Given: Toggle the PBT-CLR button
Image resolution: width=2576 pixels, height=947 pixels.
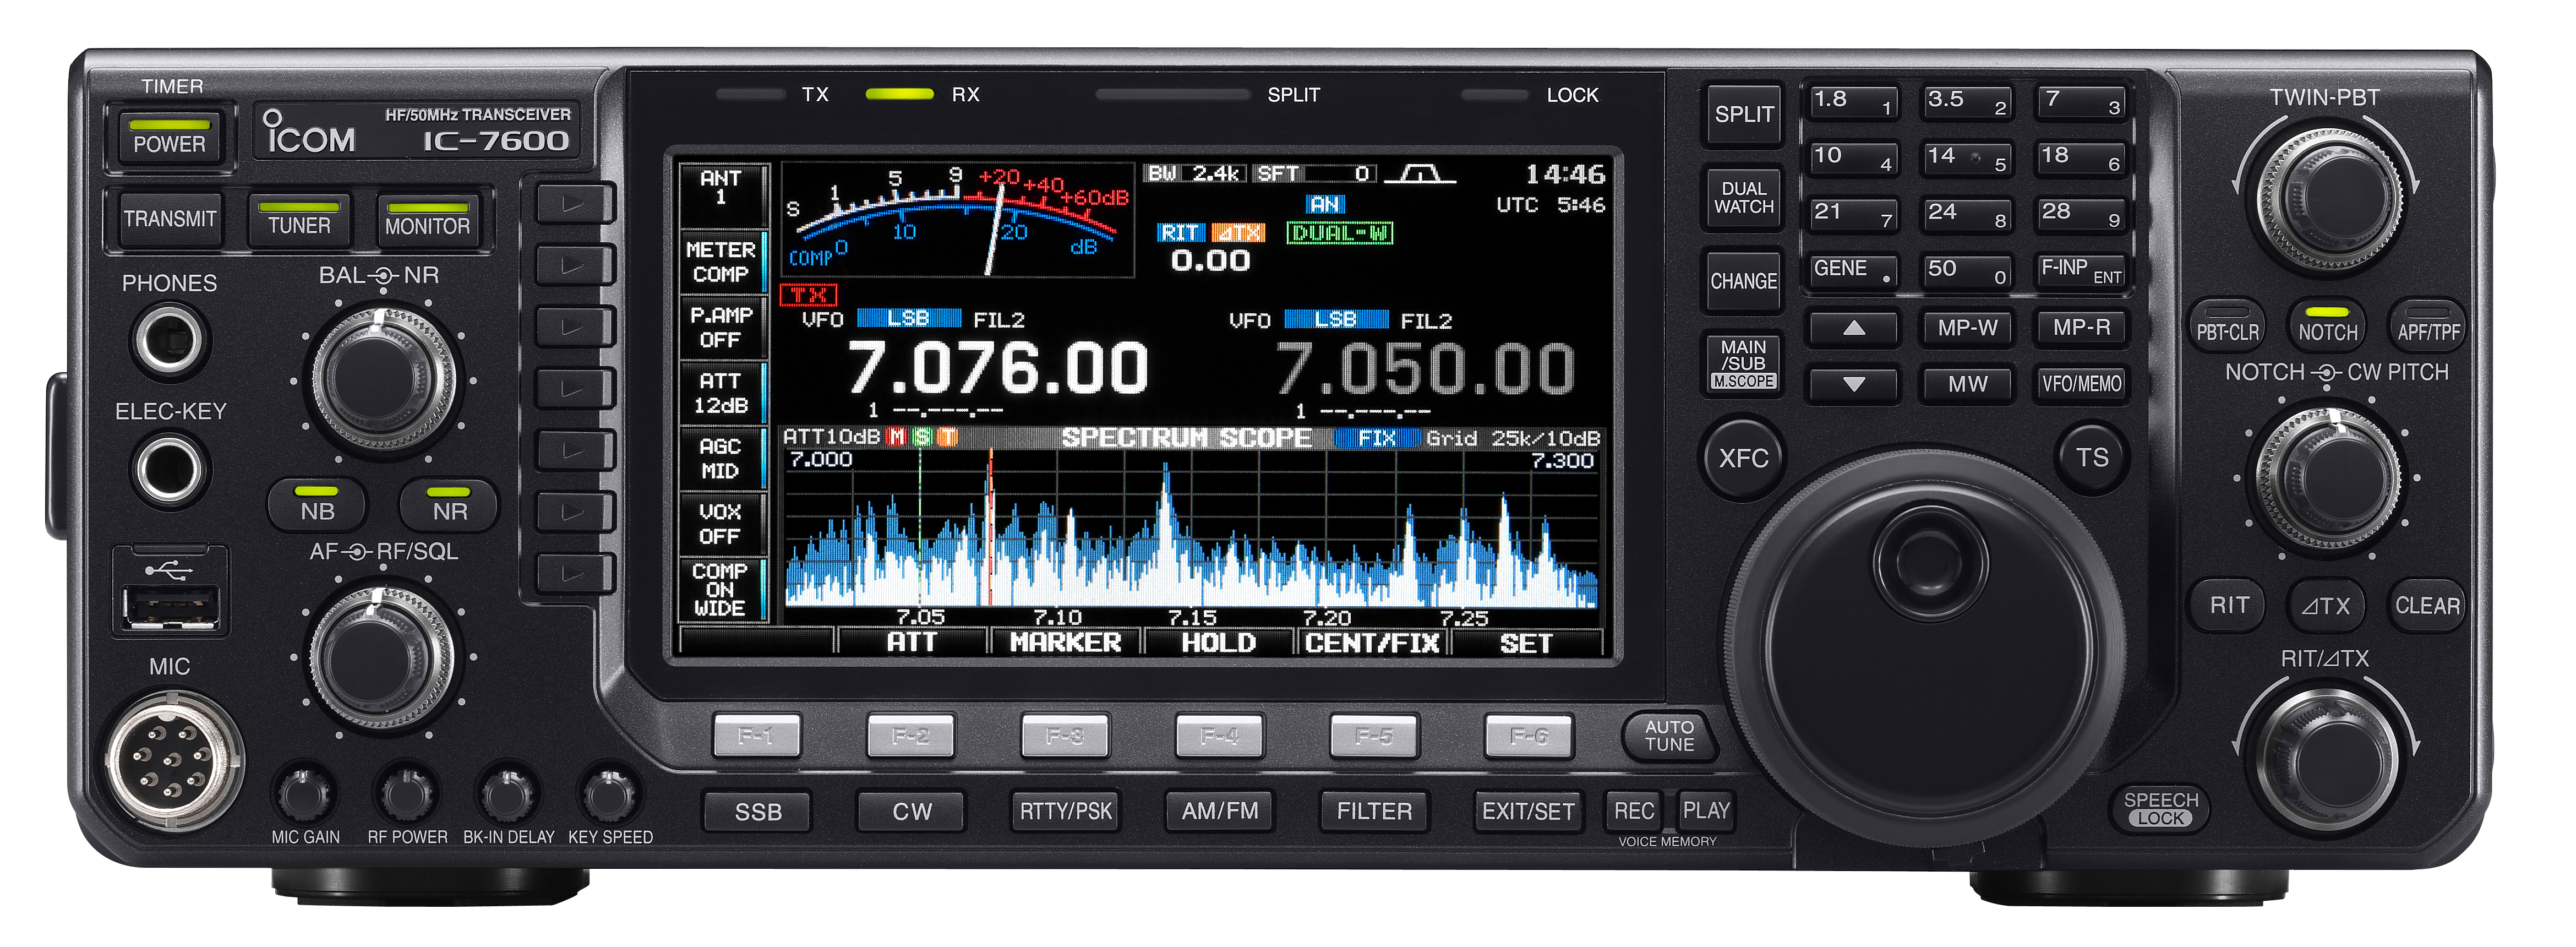Looking at the screenshot, I should [2227, 325].
